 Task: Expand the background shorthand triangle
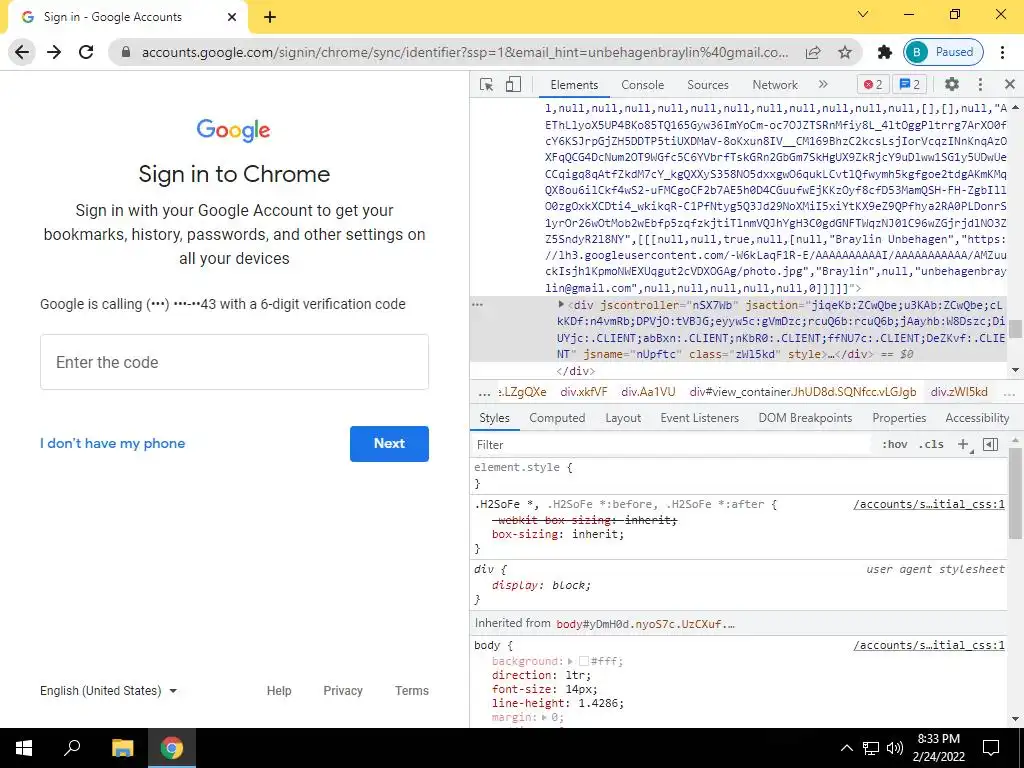(571, 662)
